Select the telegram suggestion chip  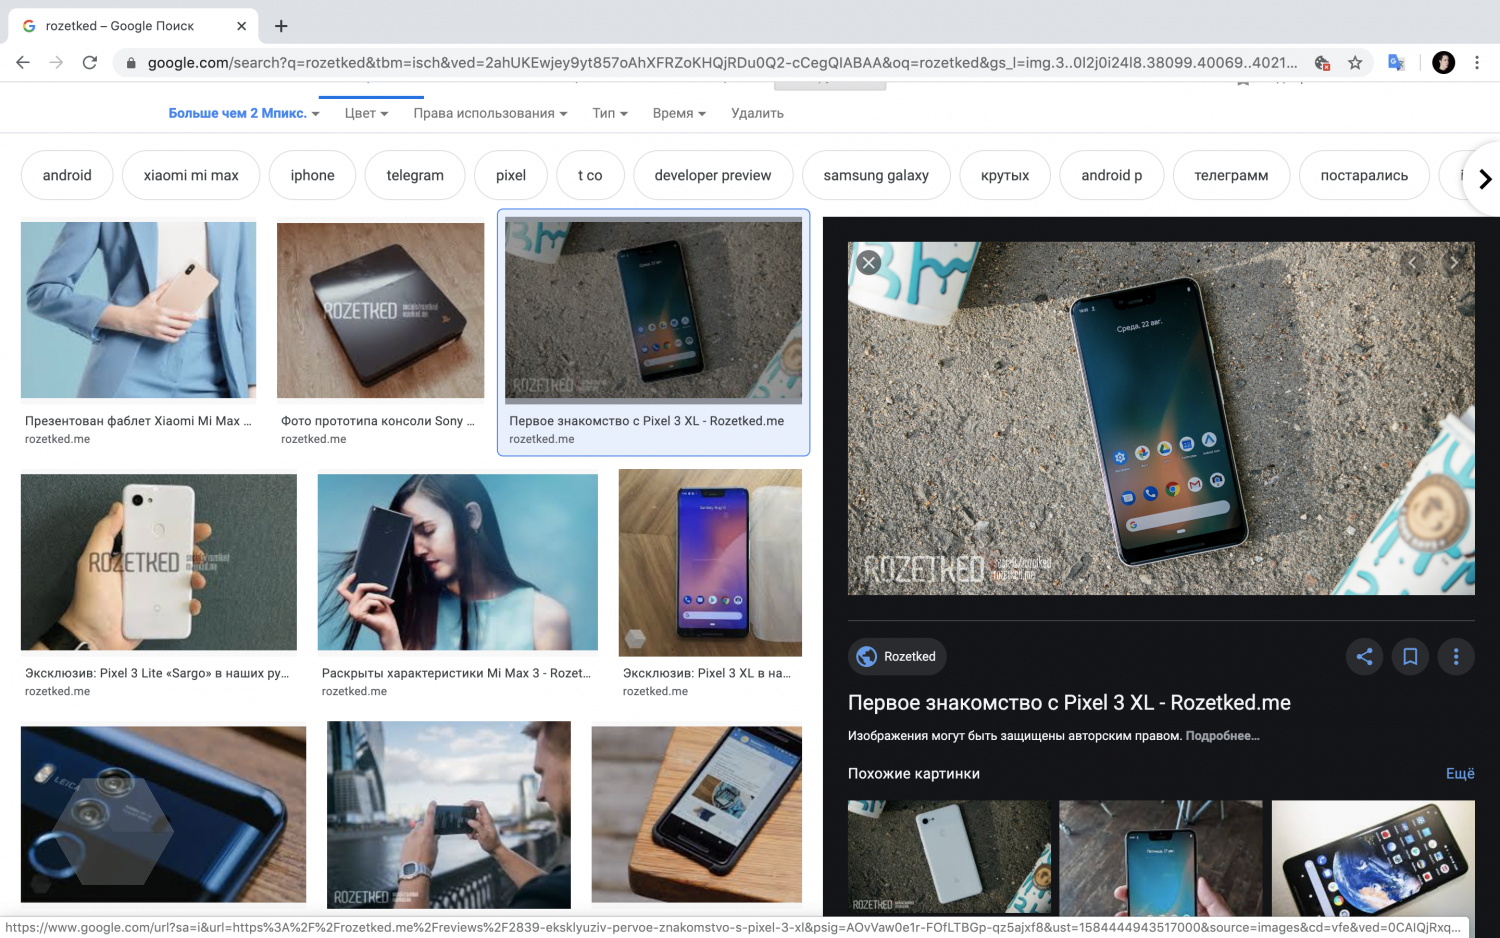415,175
